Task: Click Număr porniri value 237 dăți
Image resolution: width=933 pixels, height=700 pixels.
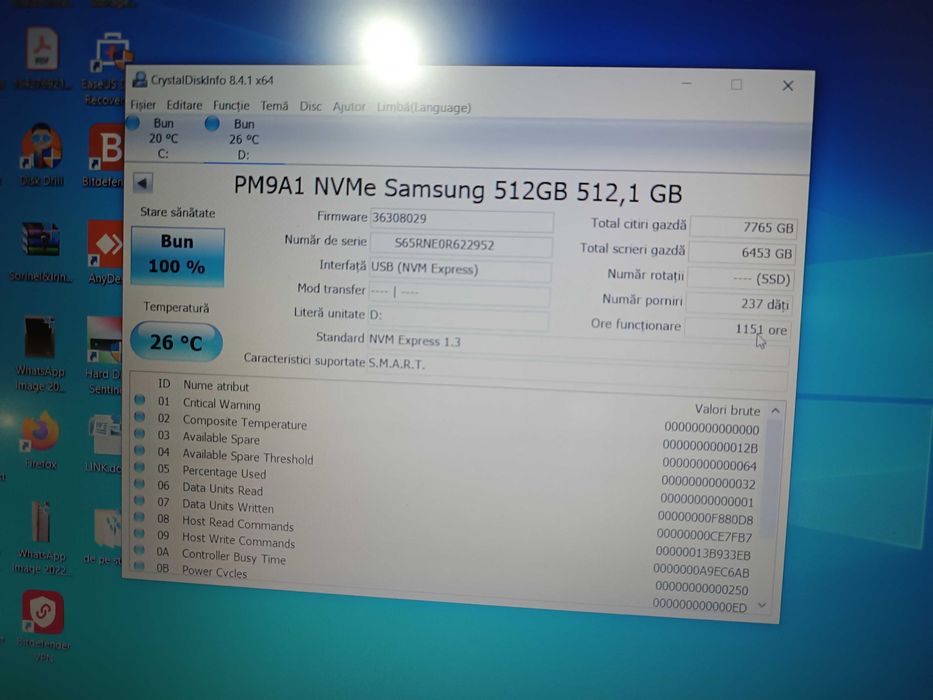Action: (739, 304)
